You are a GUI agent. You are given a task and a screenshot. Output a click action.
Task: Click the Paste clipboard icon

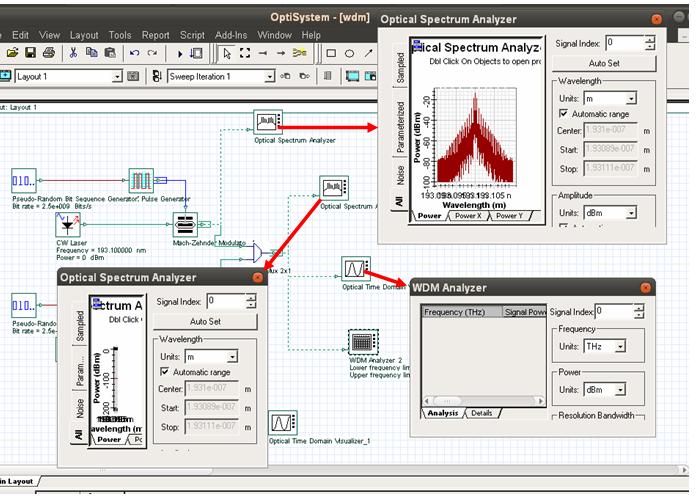(110, 53)
